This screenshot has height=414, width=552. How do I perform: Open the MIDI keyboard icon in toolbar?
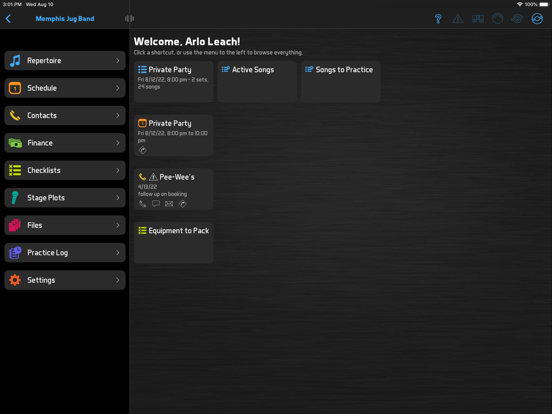tap(478, 19)
